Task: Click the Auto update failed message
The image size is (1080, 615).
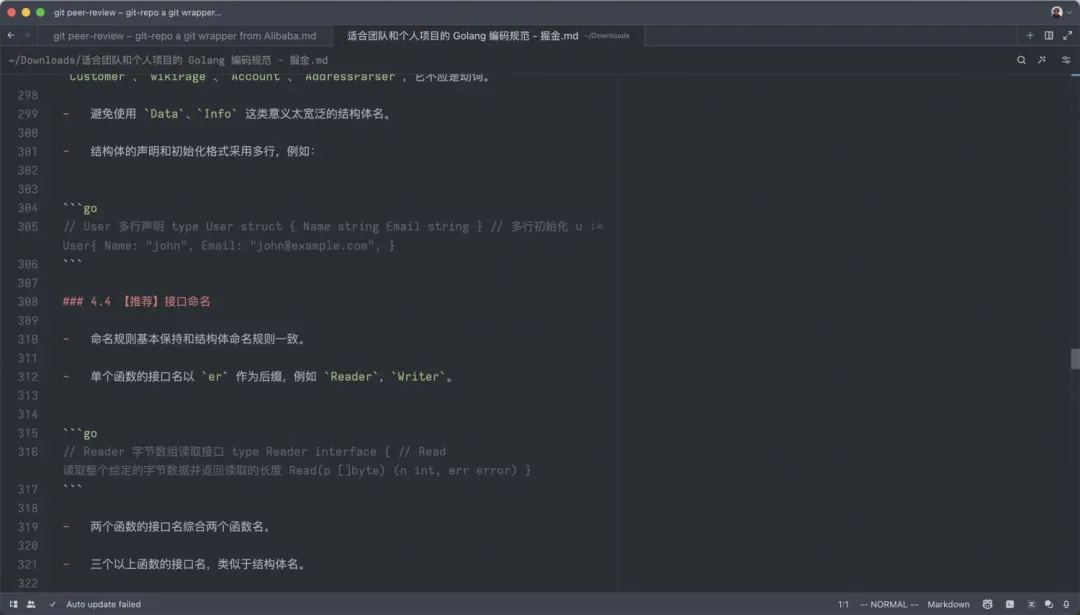Action: click(x=102, y=604)
